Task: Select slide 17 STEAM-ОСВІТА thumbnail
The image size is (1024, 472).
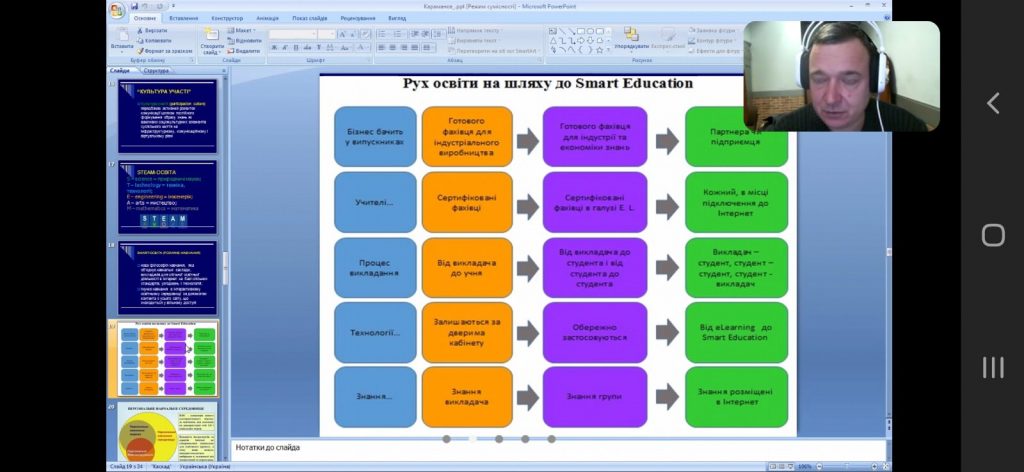Action: (167, 197)
